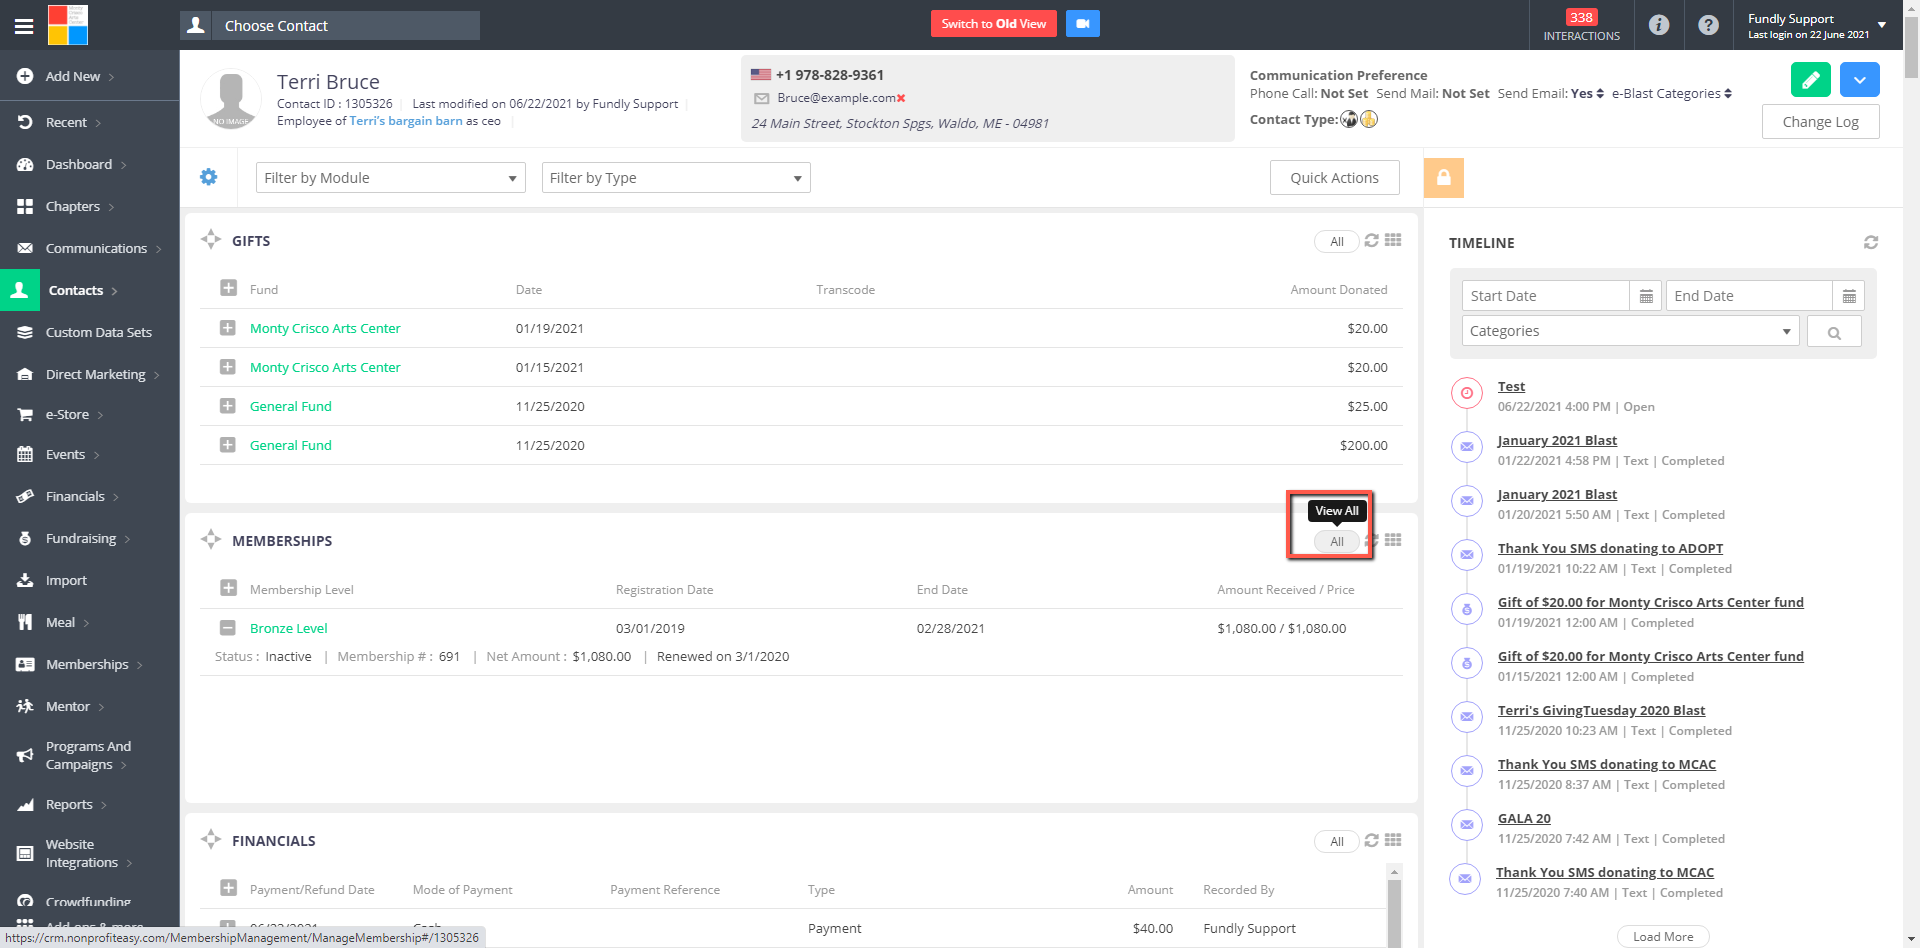1920x948 pixels.
Task: Click the green edit pencil button
Action: 1810,80
